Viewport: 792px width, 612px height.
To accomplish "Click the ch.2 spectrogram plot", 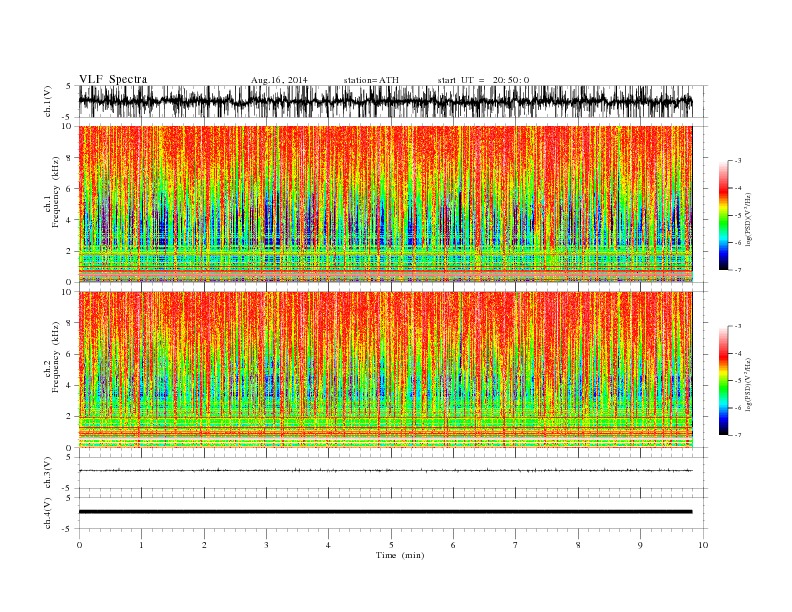I will pyautogui.click(x=385, y=370).
